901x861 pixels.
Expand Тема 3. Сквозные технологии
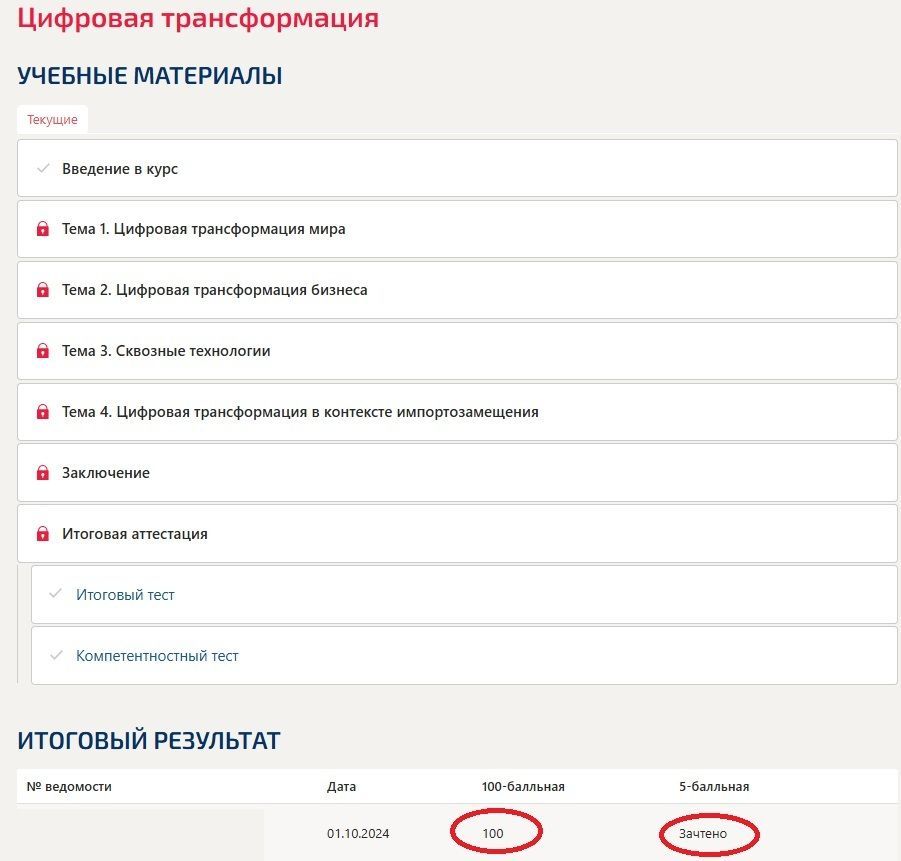tap(457, 351)
